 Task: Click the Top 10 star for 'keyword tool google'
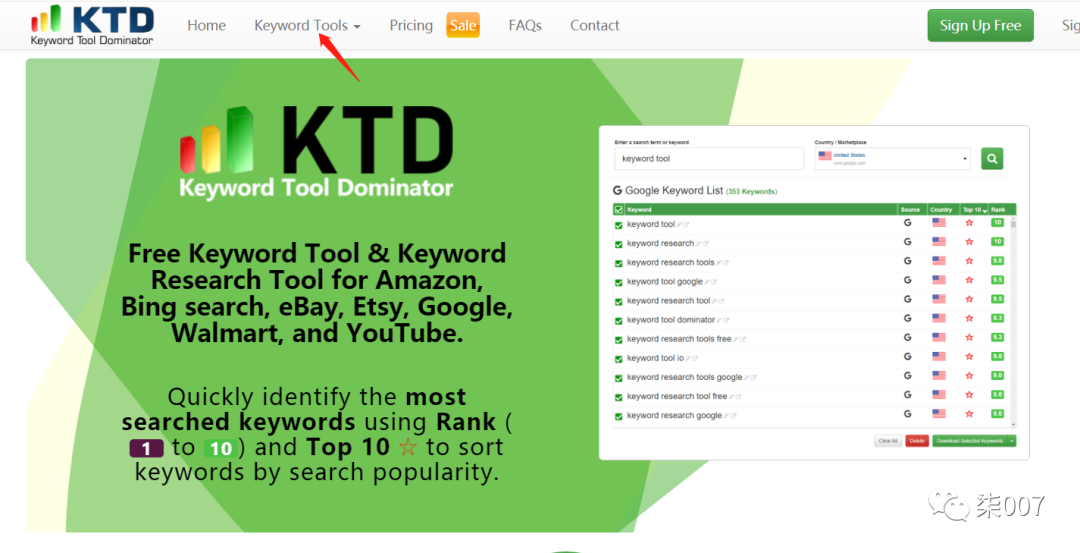tap(969, 280)
